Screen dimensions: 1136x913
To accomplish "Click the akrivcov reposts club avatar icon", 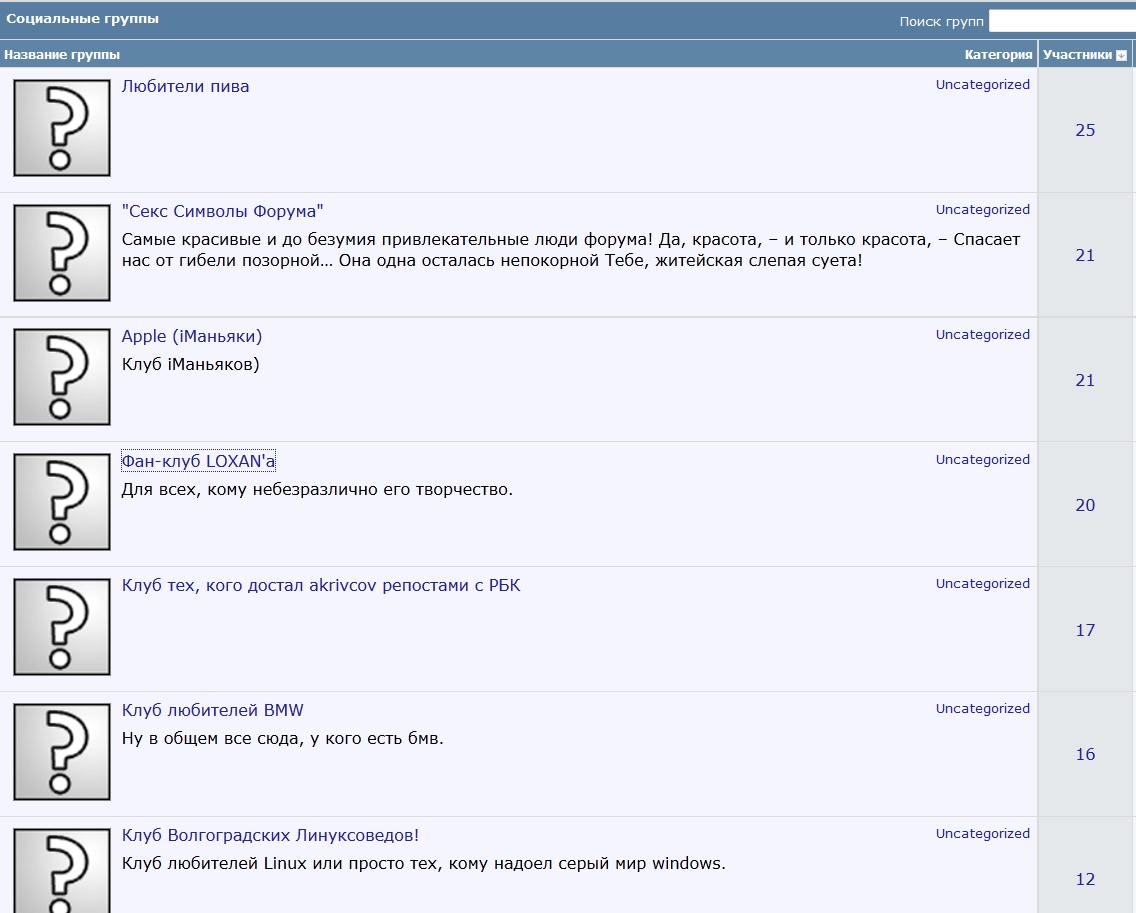I will click(61, 627).
